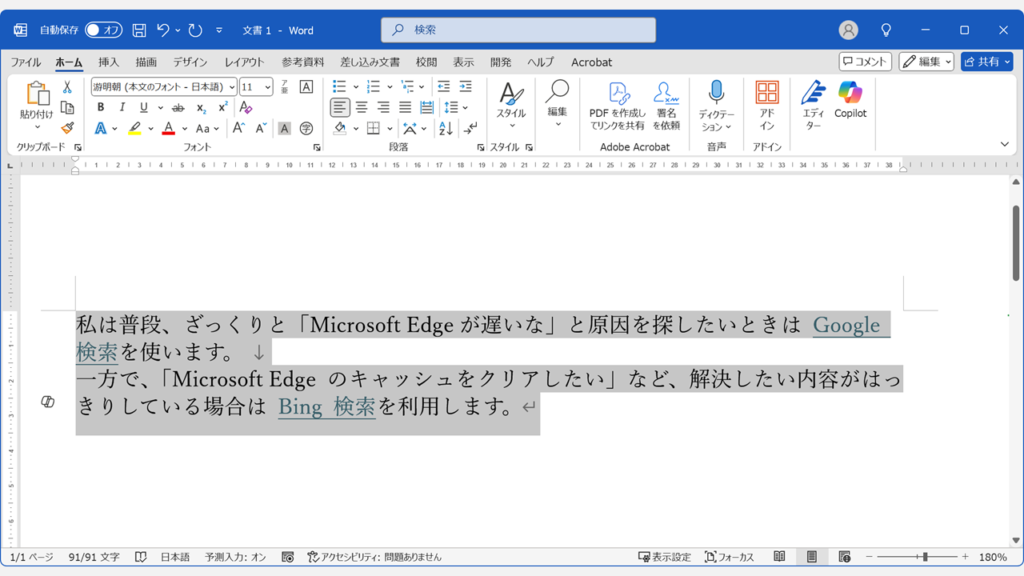Open the font name dropdown
This screenshot has height=576, width=1024.
click(232, 87)
